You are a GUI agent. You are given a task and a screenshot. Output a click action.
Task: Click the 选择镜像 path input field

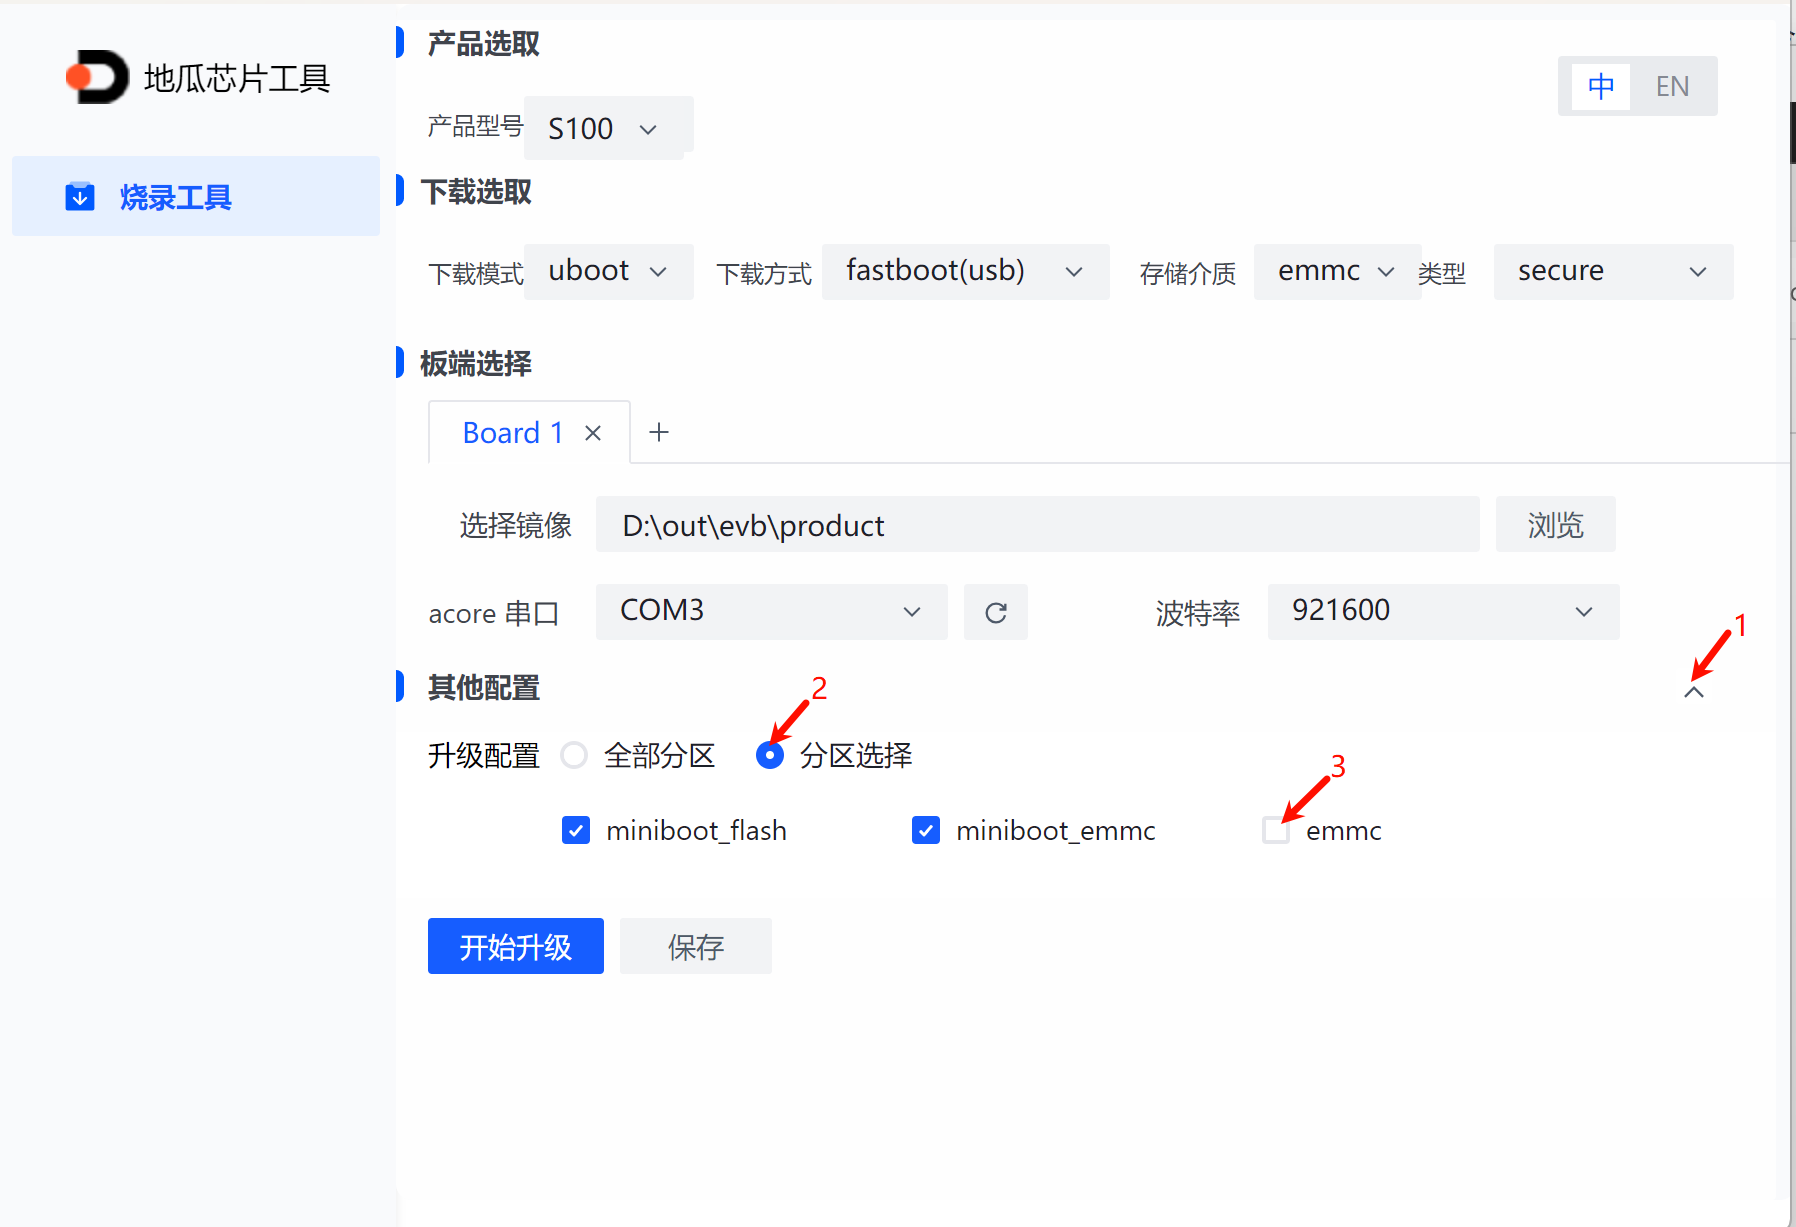point(1037,525)
